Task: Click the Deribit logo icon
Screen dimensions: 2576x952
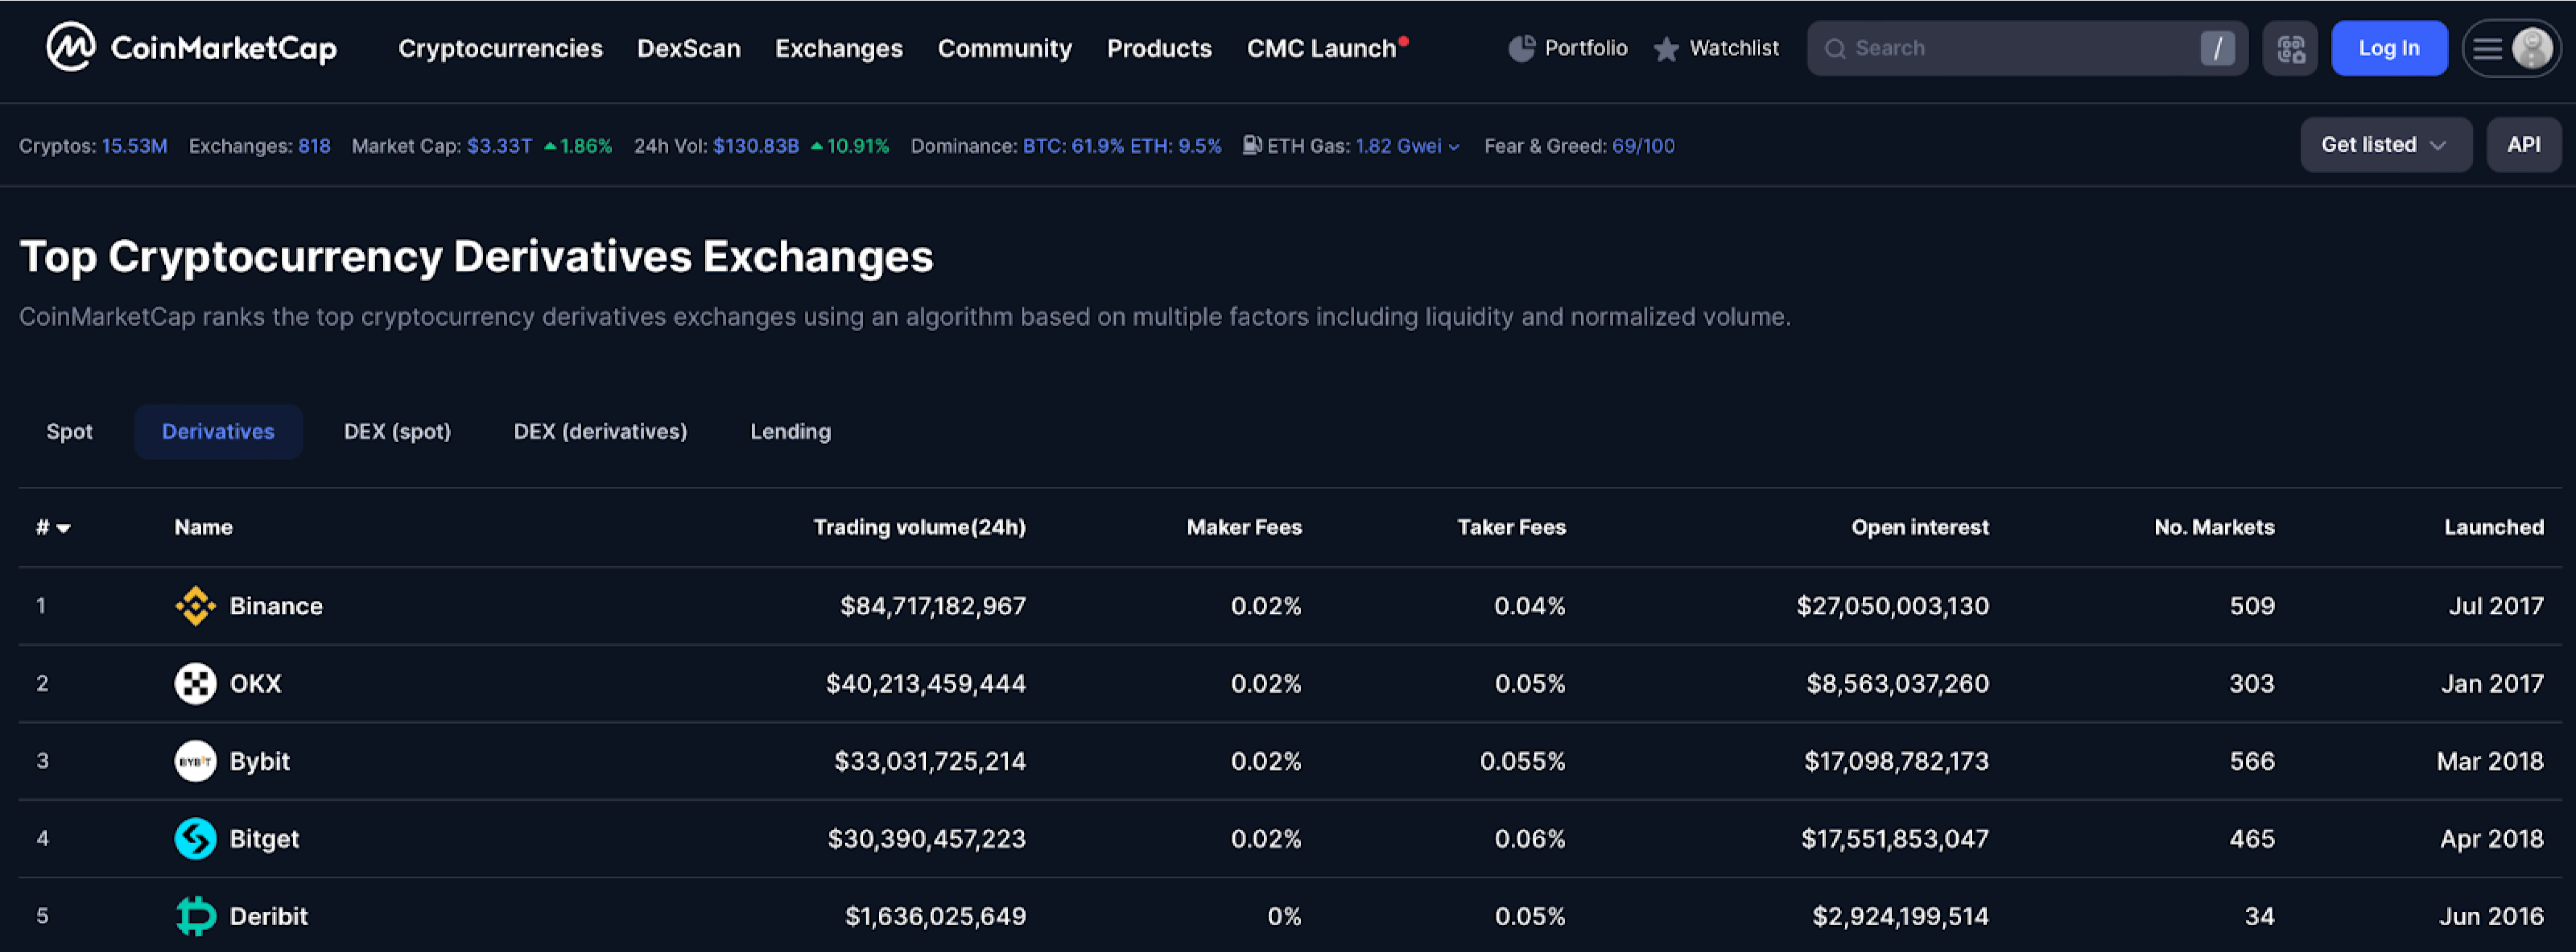Action: pyautogui.click(x=195, y=916)
